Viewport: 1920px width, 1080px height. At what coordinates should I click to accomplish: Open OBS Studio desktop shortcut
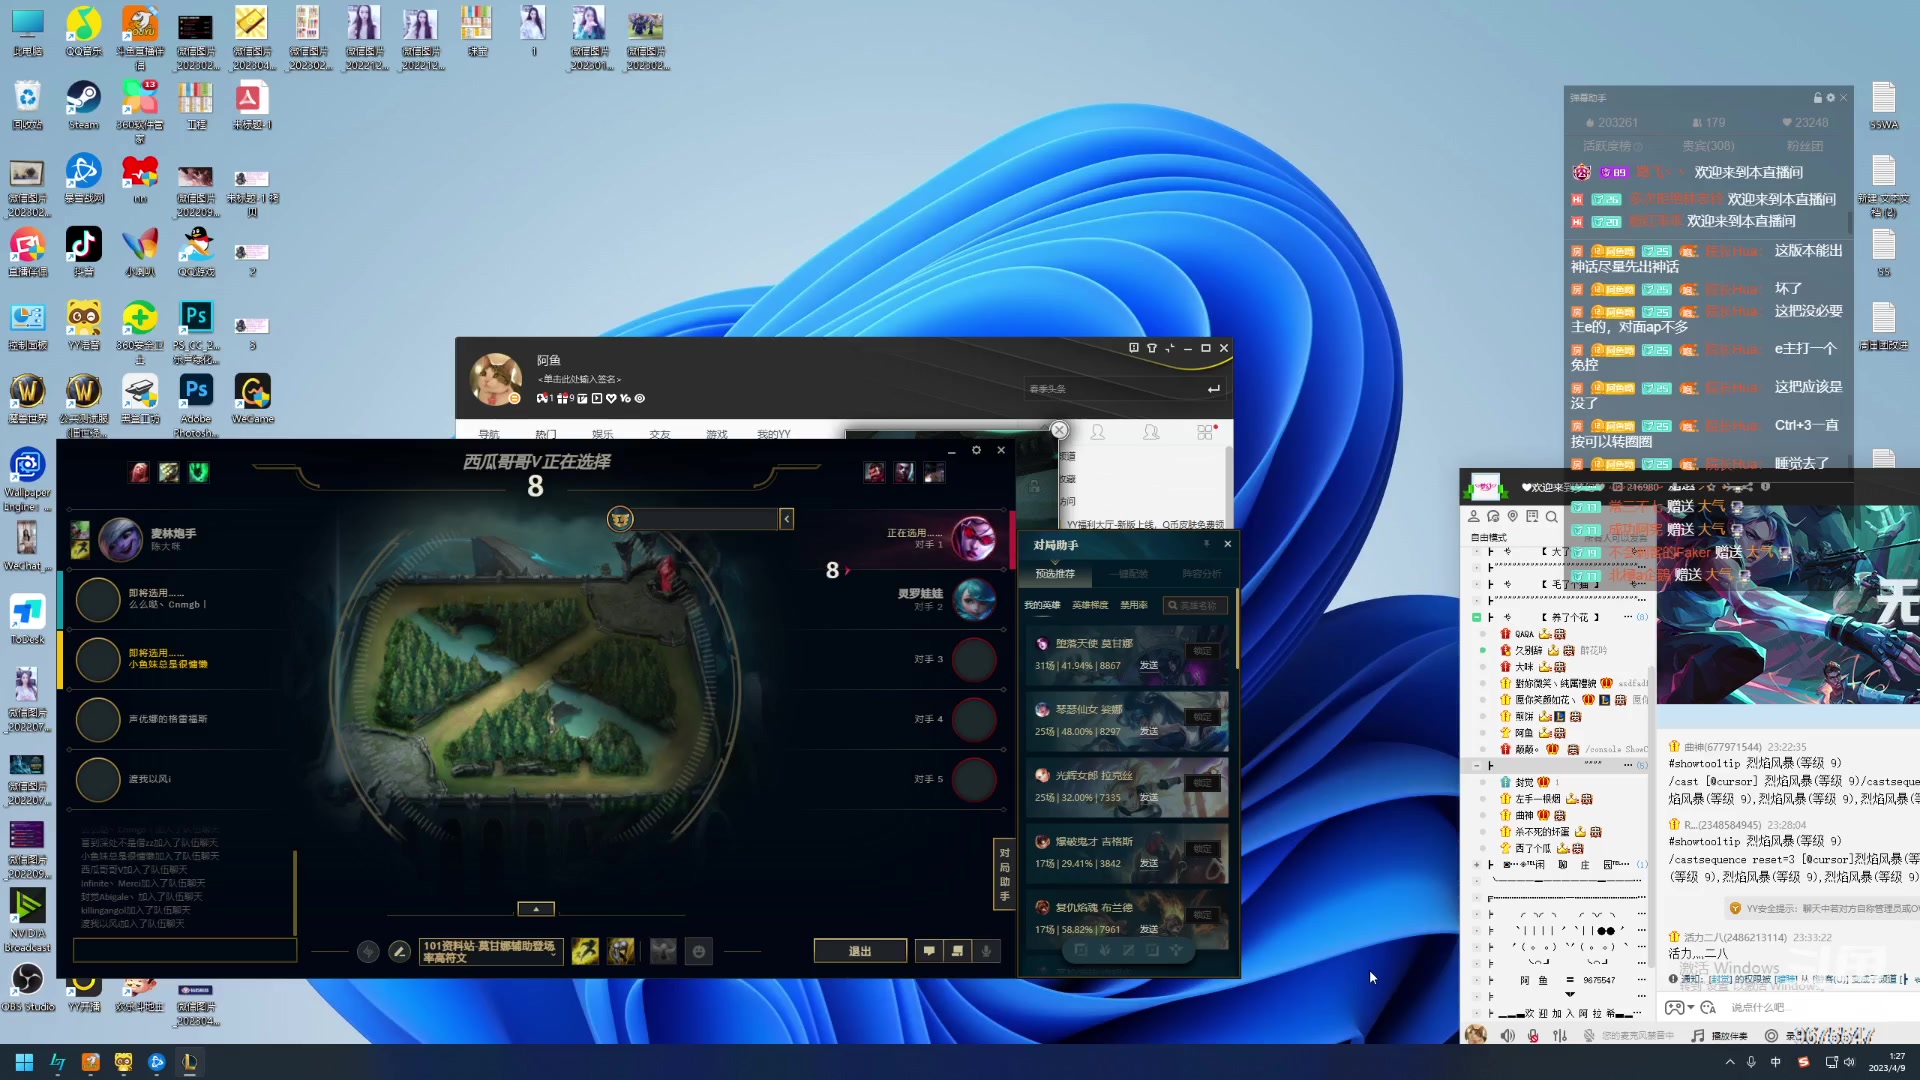[27, 986]
